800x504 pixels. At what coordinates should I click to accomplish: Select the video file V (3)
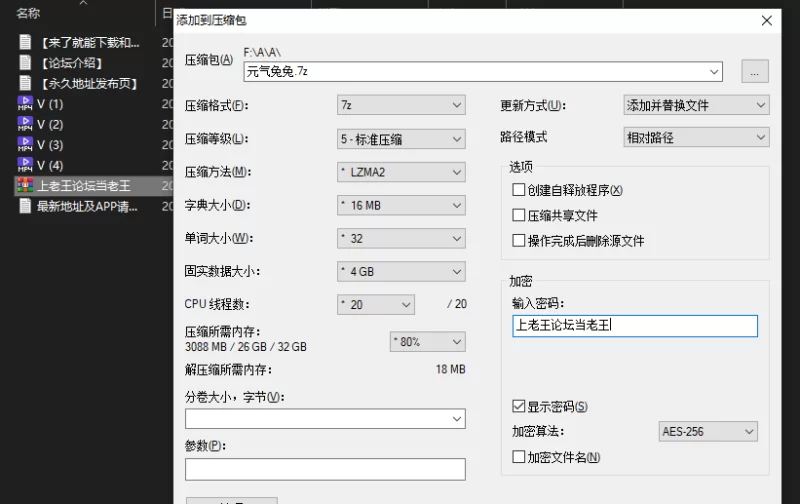pos(50,145)
